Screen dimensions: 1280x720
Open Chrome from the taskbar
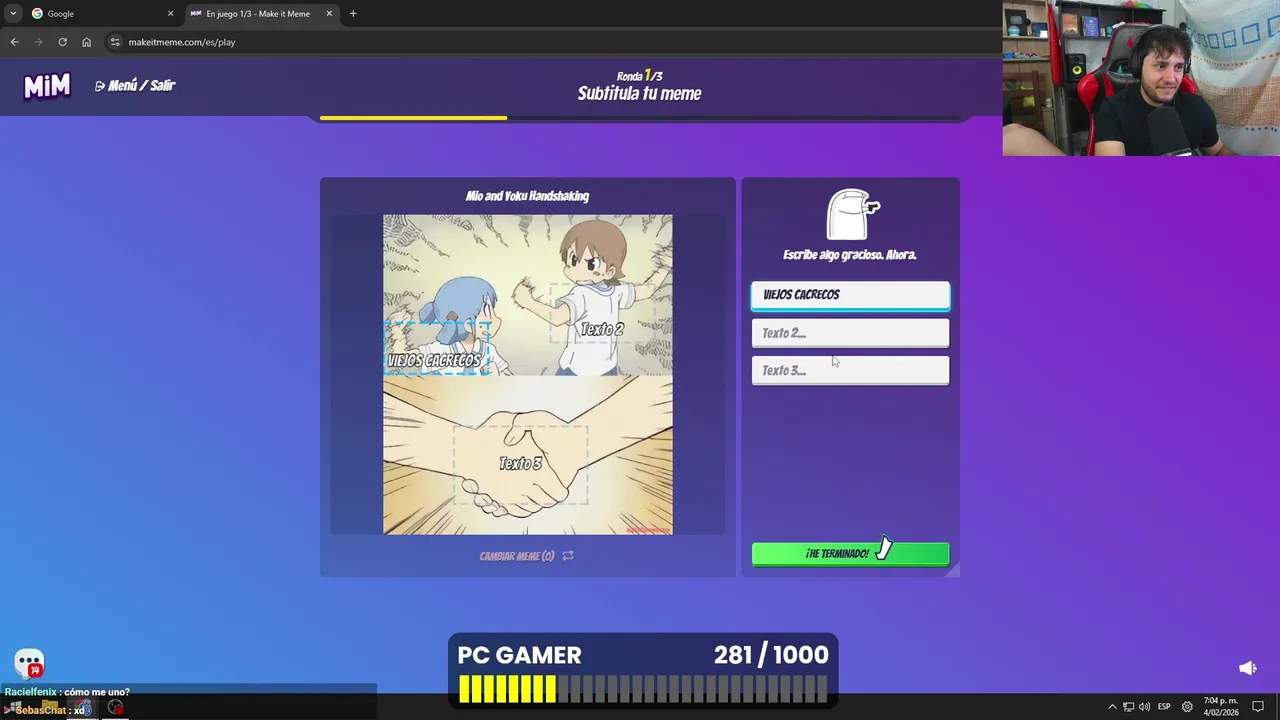pos(84,708)
